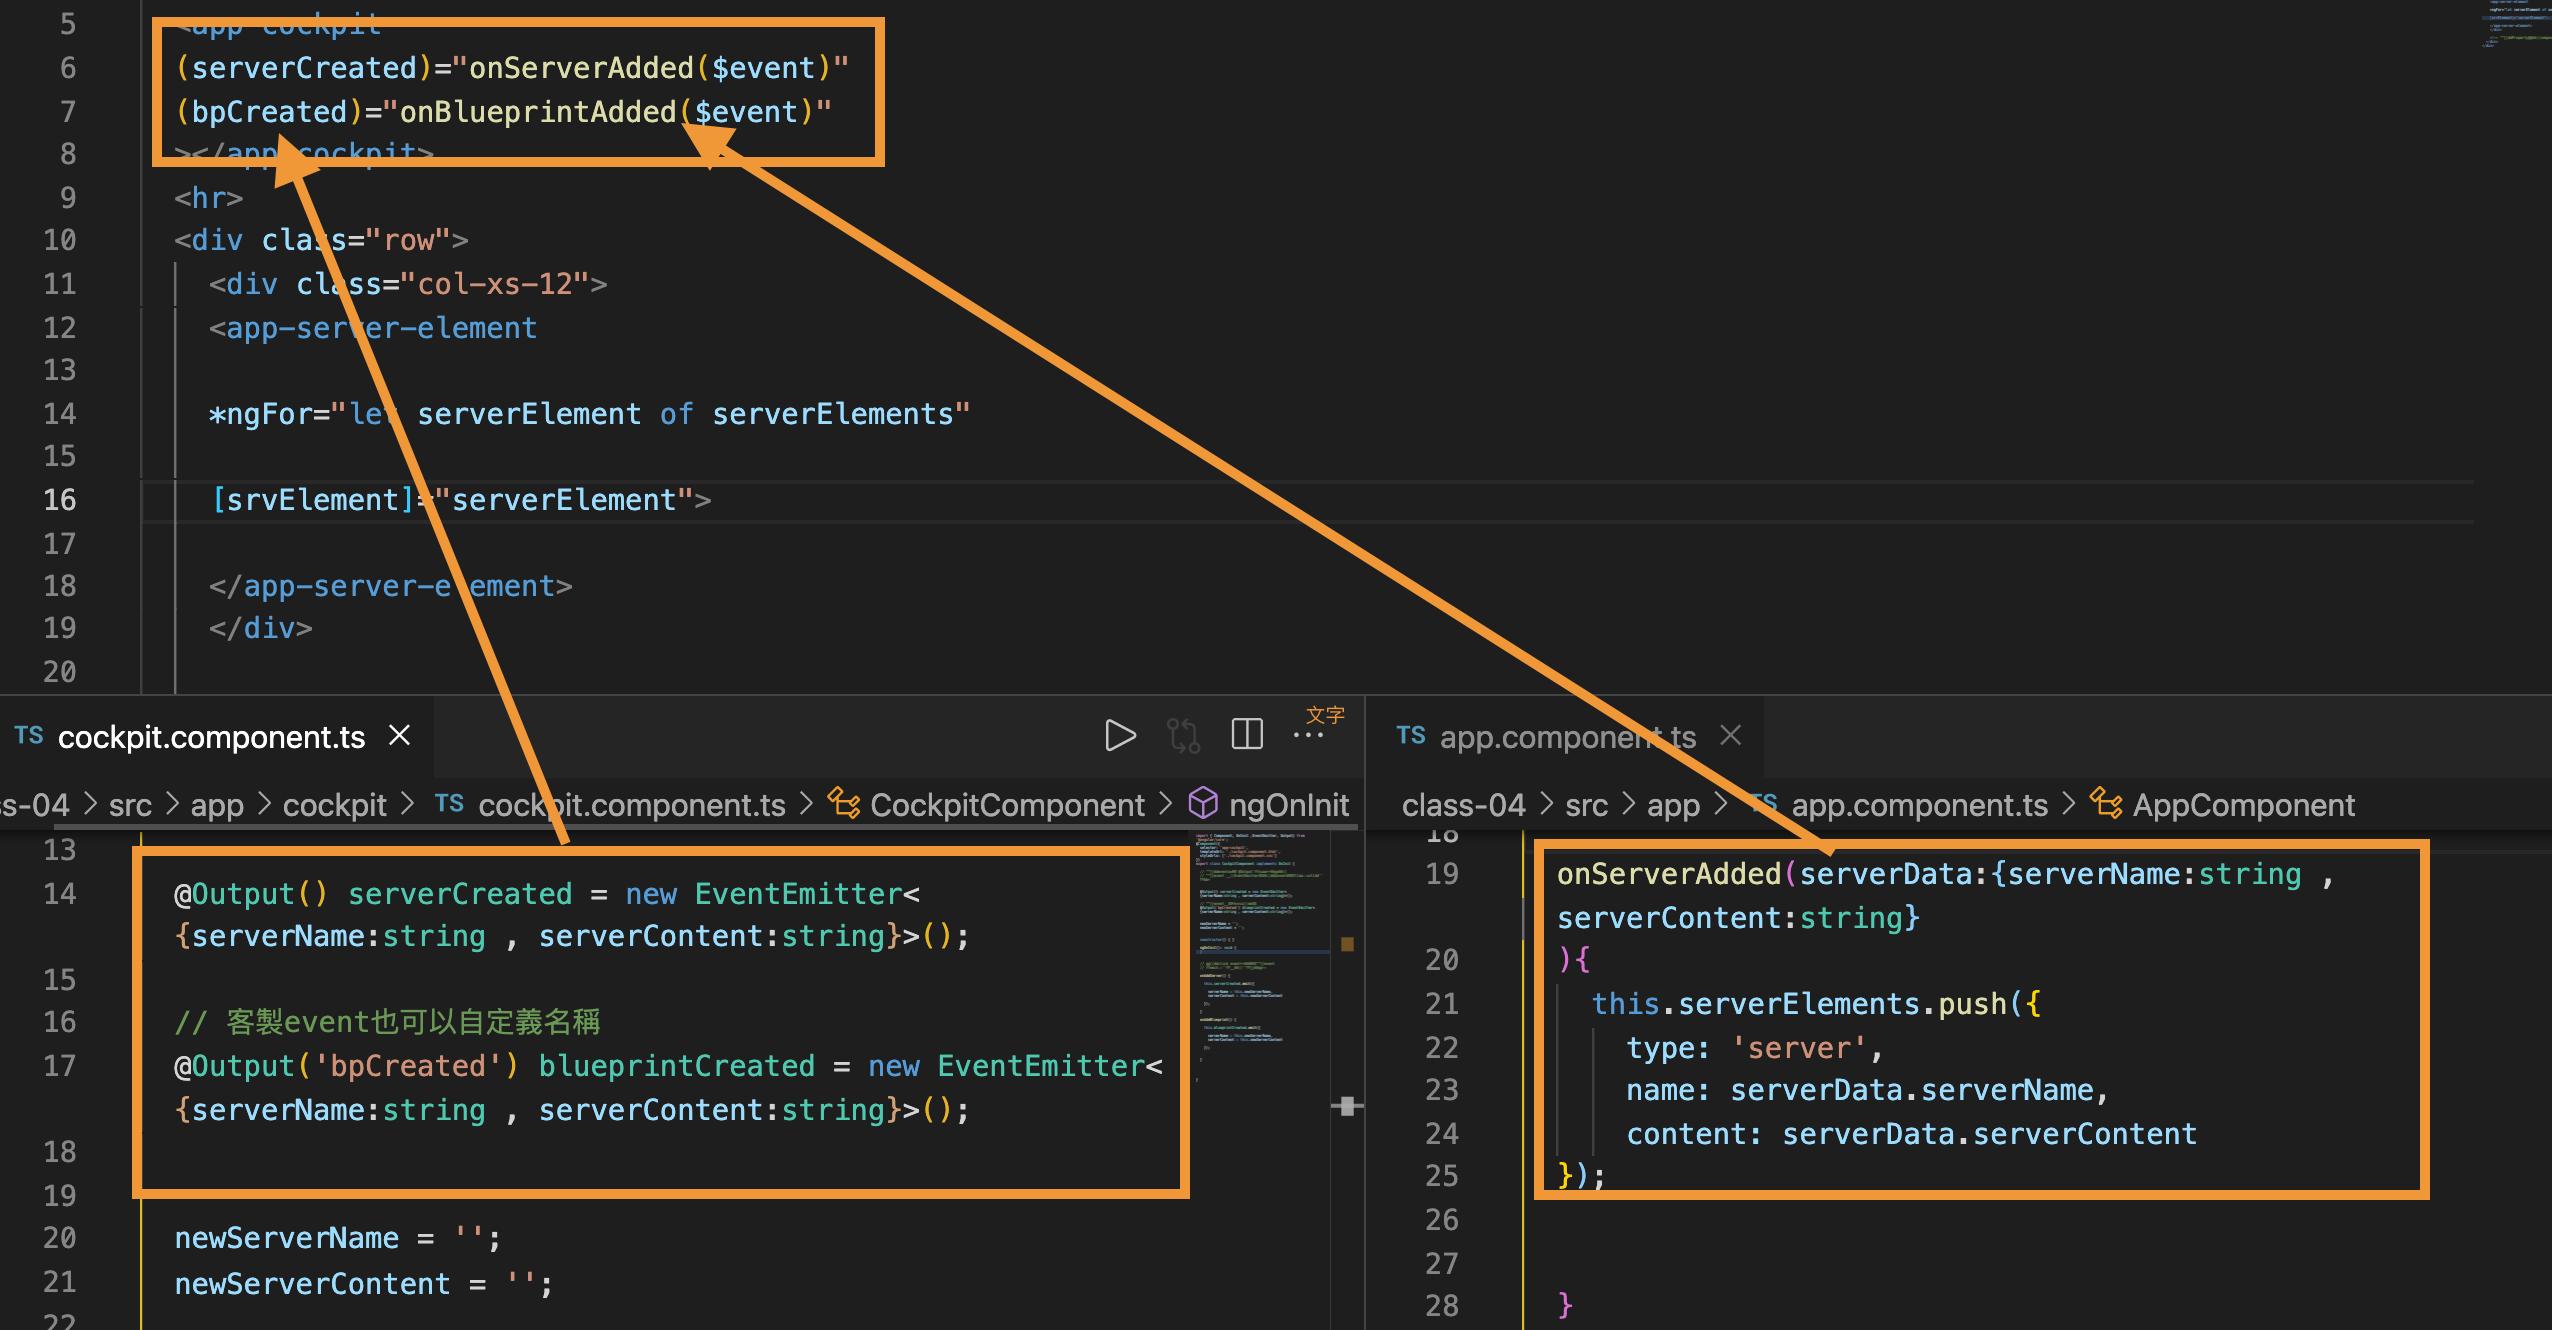
Task: Click 'serverCreated' property in cockpit component
Action: tap(460, 894)
